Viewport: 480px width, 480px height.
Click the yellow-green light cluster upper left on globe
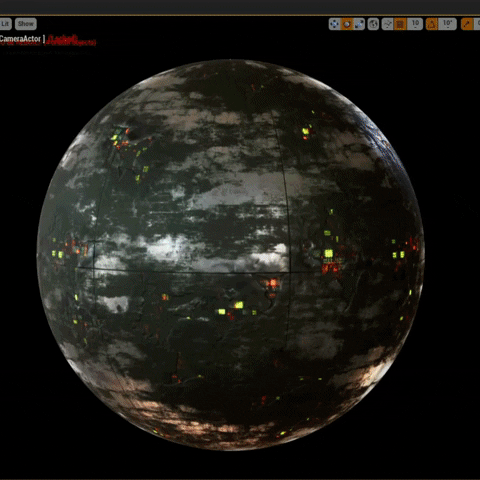120,137
